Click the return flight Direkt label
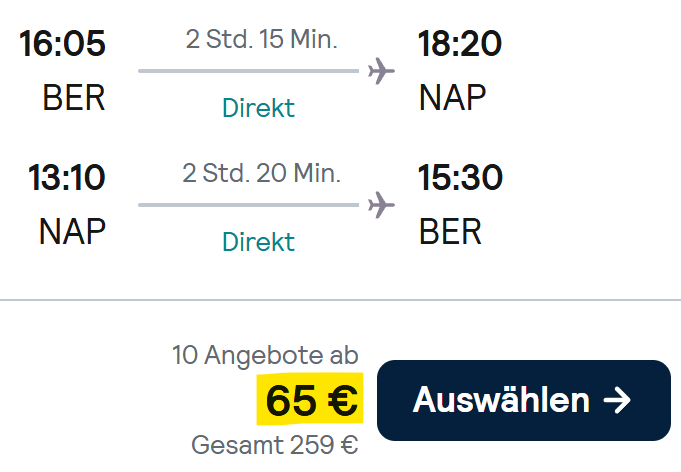Image resolution: width=681 pixels, height=472 pixels. (259, 242)
